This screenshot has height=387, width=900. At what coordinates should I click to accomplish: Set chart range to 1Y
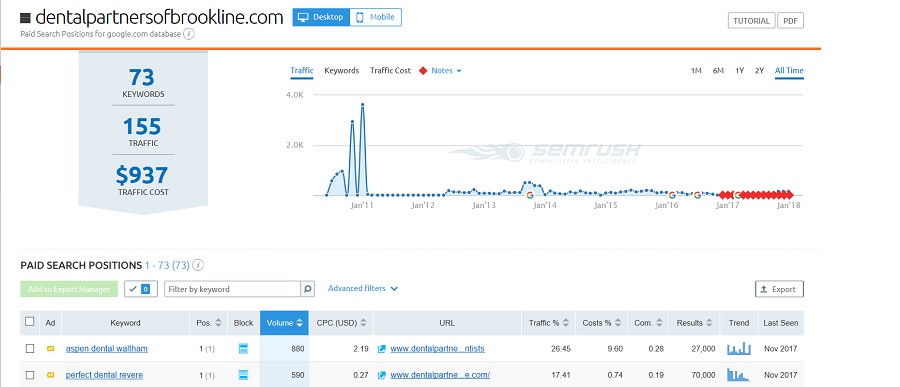740,71
